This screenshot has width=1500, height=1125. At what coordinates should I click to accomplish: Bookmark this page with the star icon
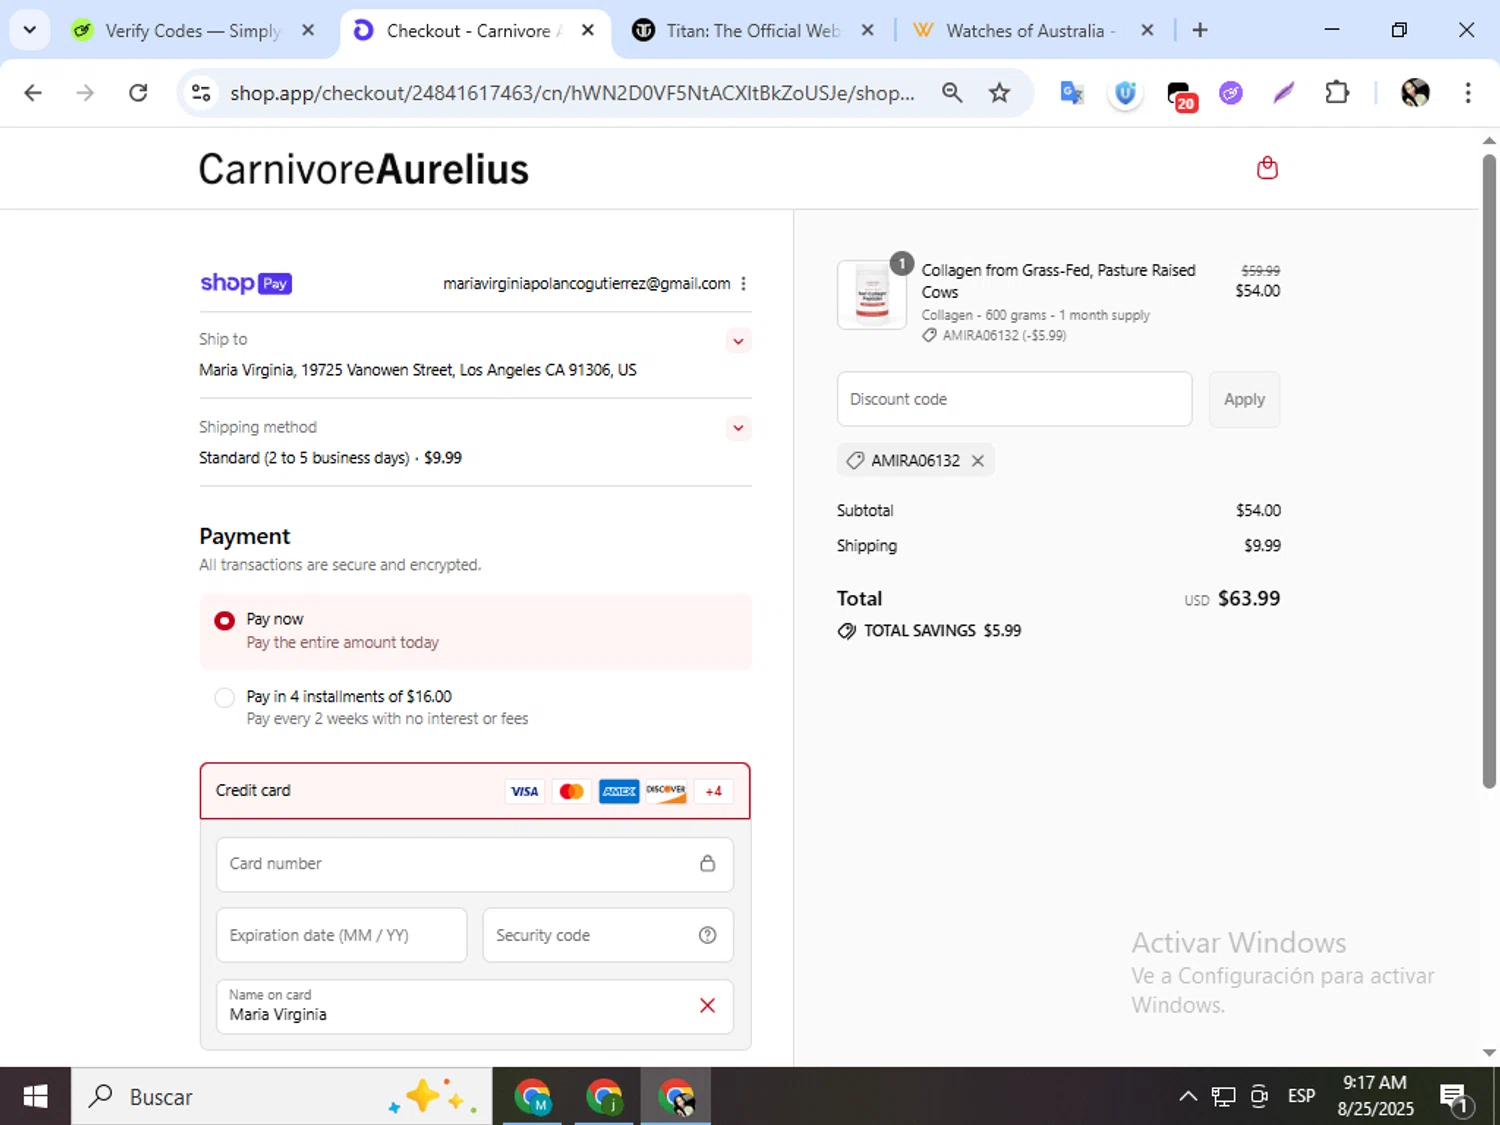point(999,93)
